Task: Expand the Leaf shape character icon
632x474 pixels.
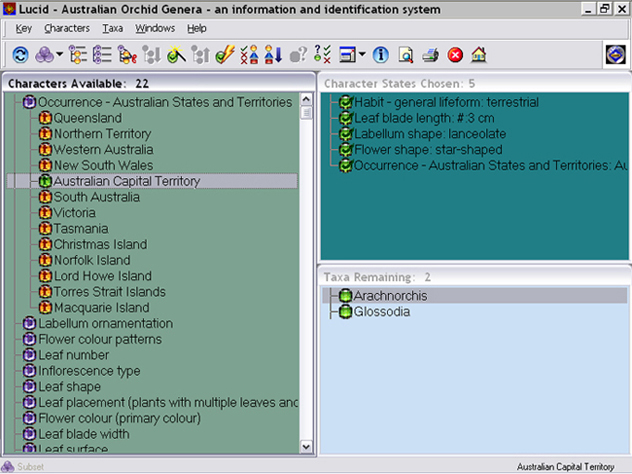Action: click(x=29, y=387)
